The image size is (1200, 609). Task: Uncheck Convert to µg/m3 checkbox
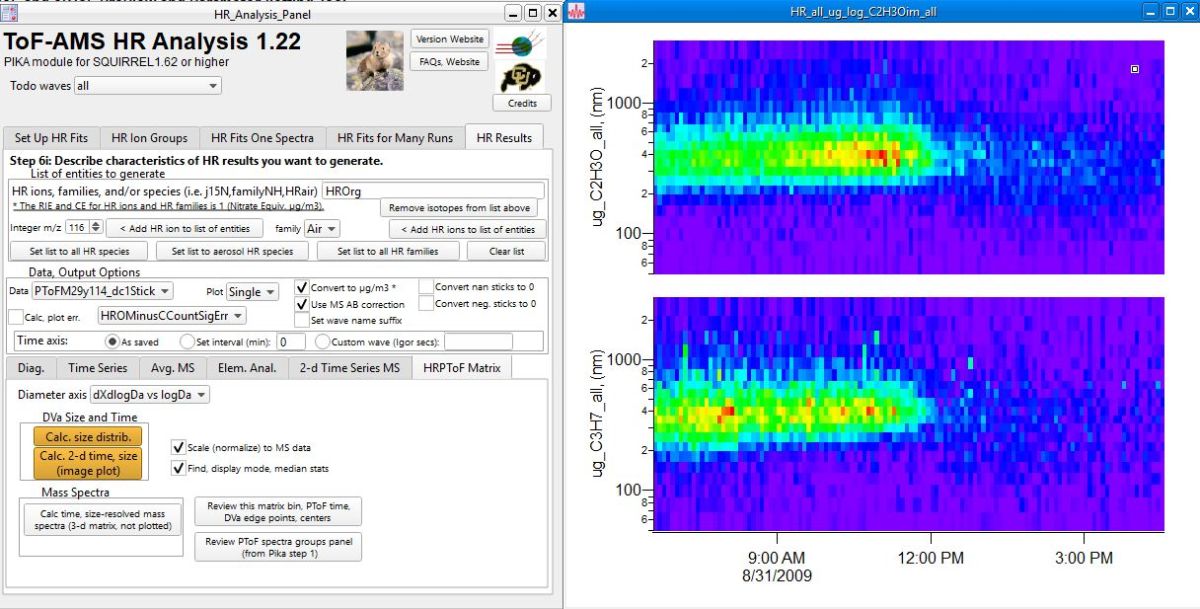302,287
